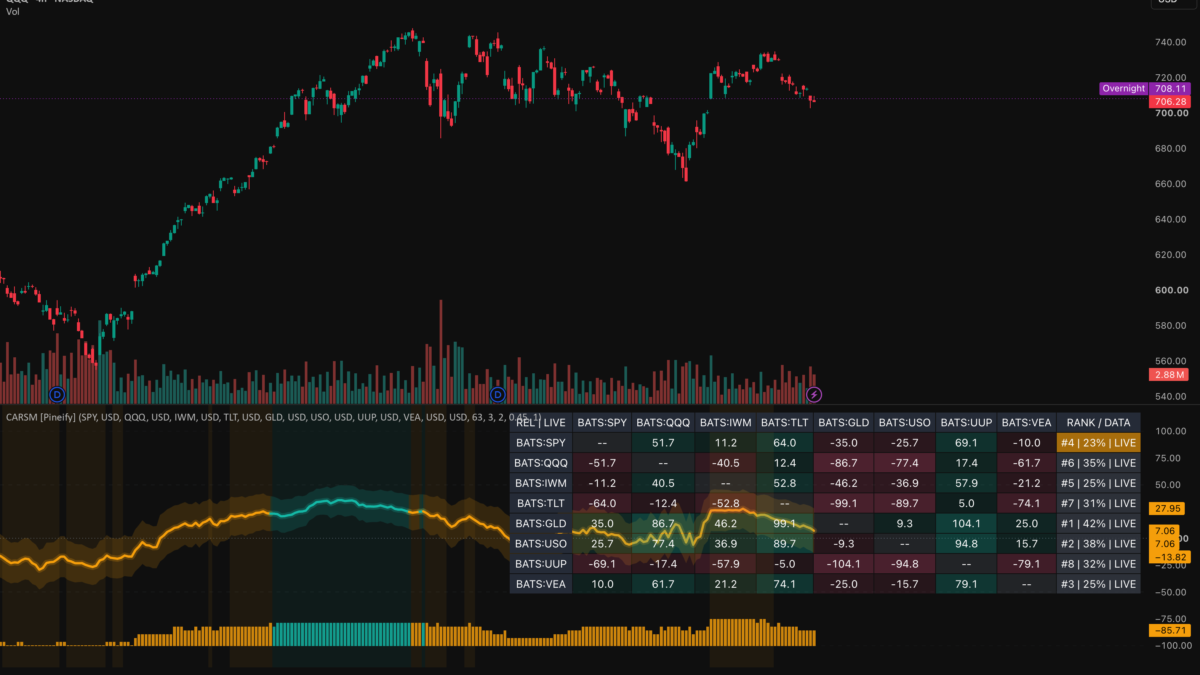This screenshot has height=675, width=1200.
Task: Click the orange -13.82 indicator value label
Action: coord(1169,555)
